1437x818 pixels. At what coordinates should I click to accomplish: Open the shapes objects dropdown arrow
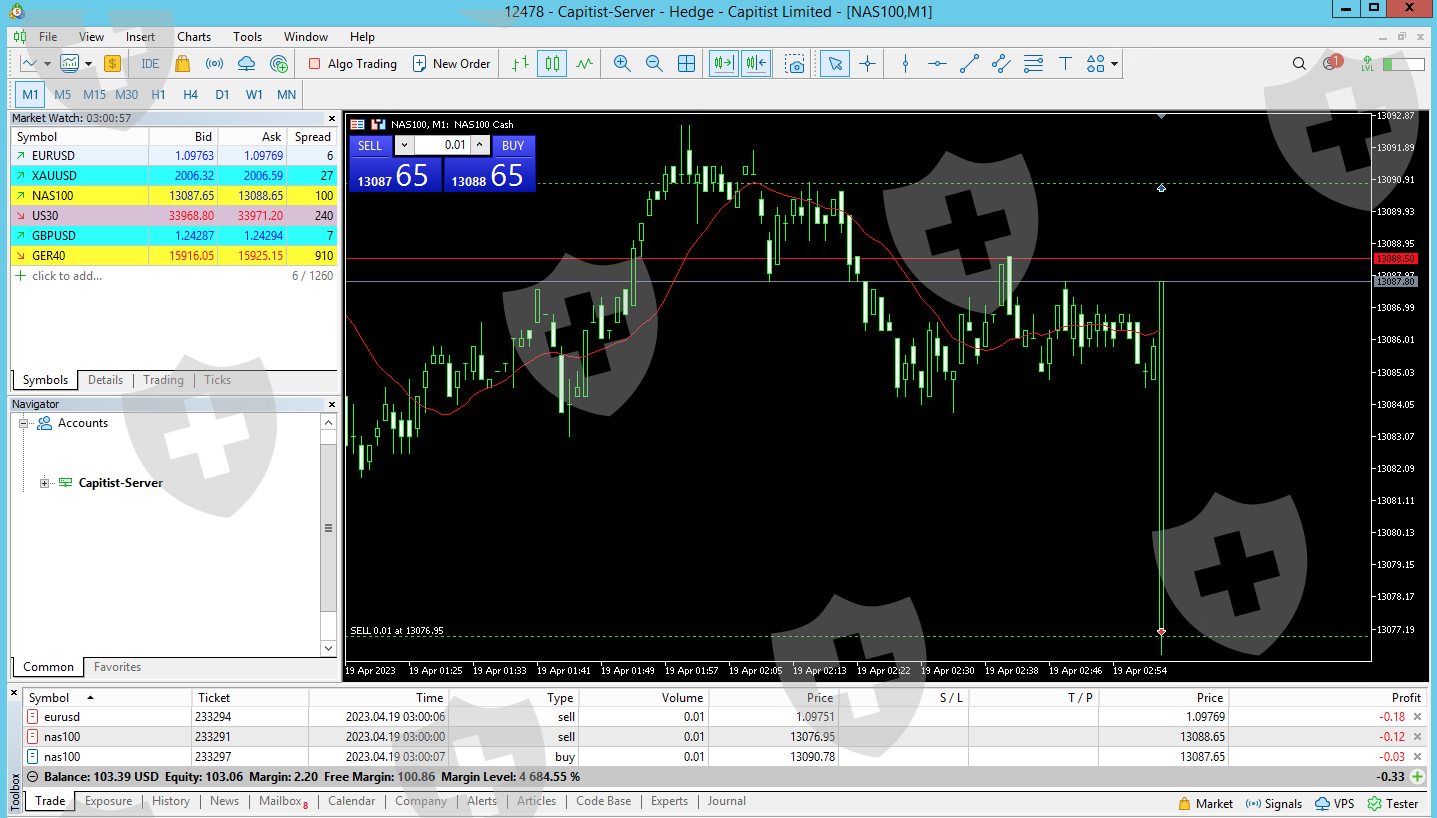coord(1114,64)
